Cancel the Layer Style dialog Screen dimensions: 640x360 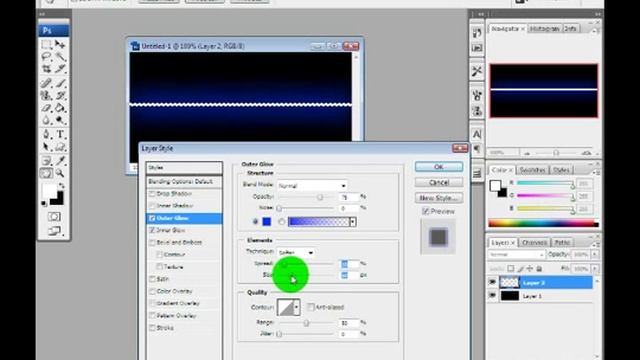pos(439,182)
